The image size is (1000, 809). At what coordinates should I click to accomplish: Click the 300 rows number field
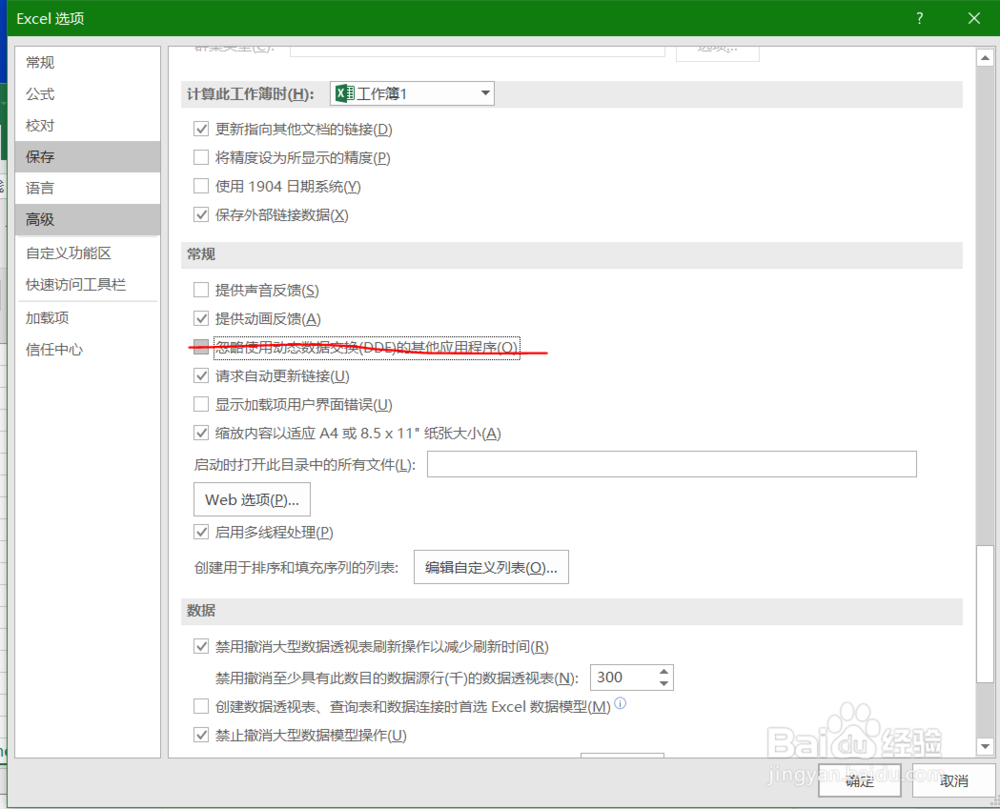(x=624, y=678)
